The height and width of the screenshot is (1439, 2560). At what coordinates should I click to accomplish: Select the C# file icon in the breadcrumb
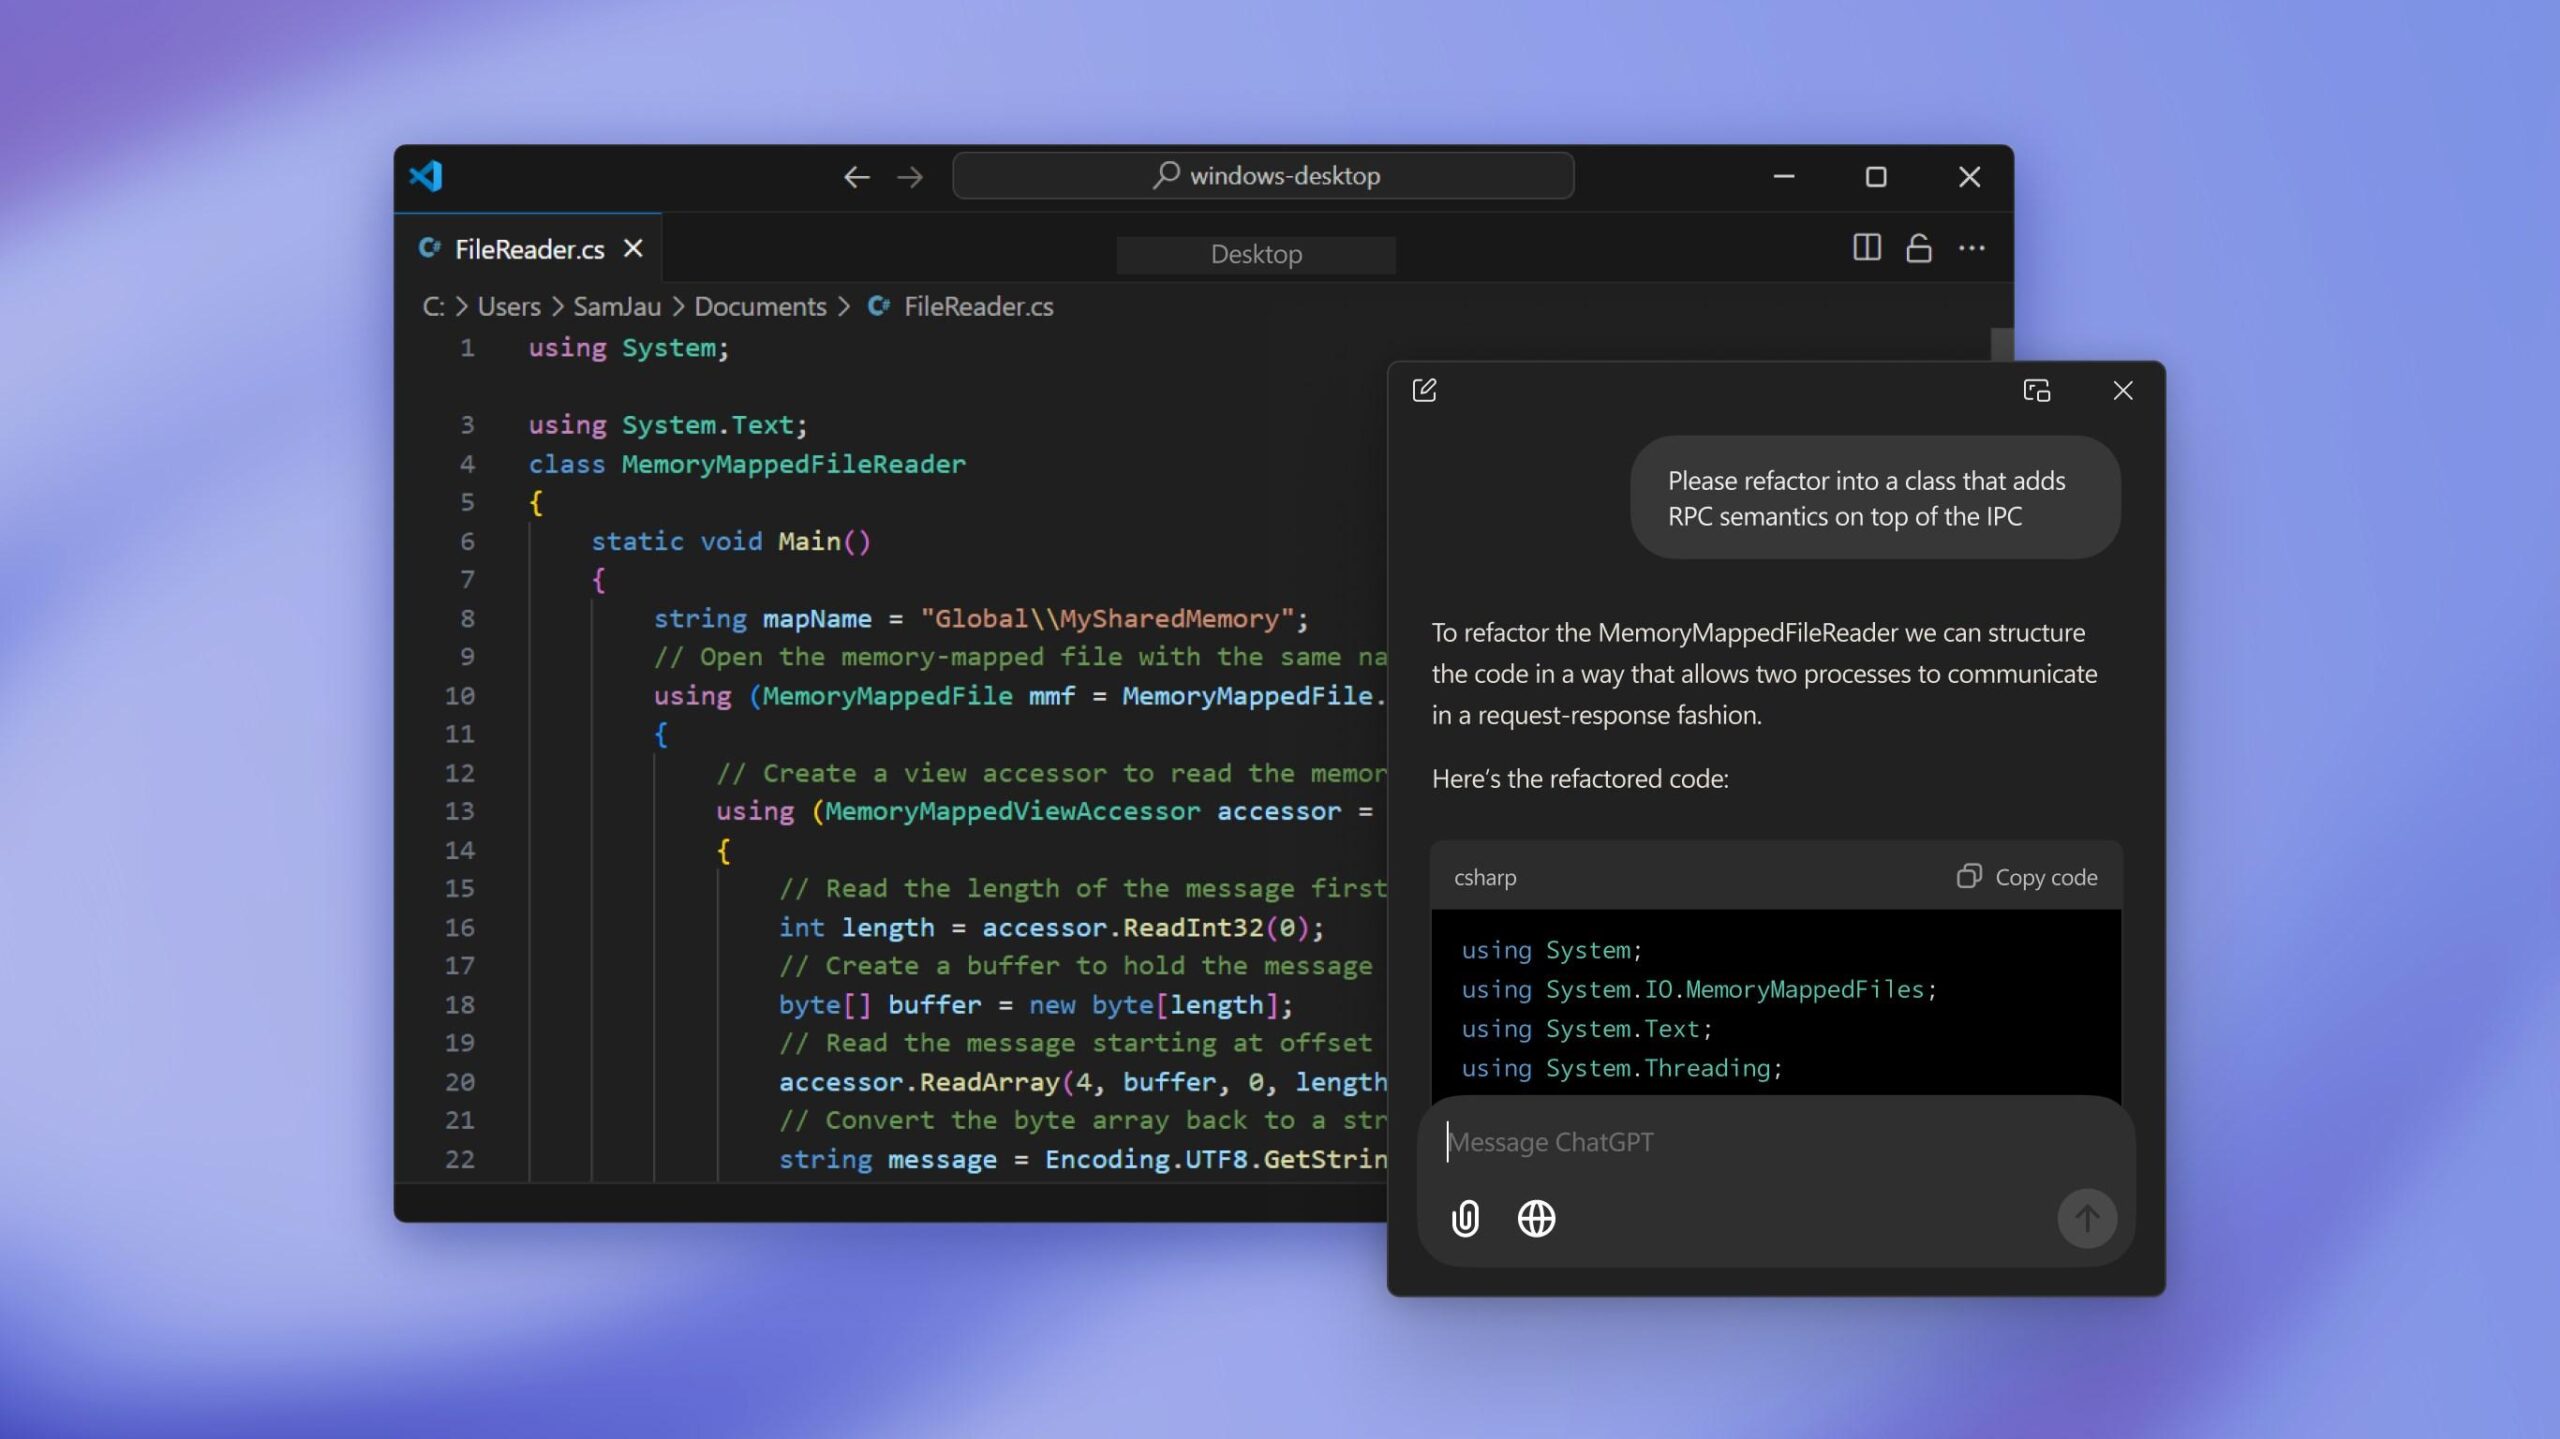877,306
